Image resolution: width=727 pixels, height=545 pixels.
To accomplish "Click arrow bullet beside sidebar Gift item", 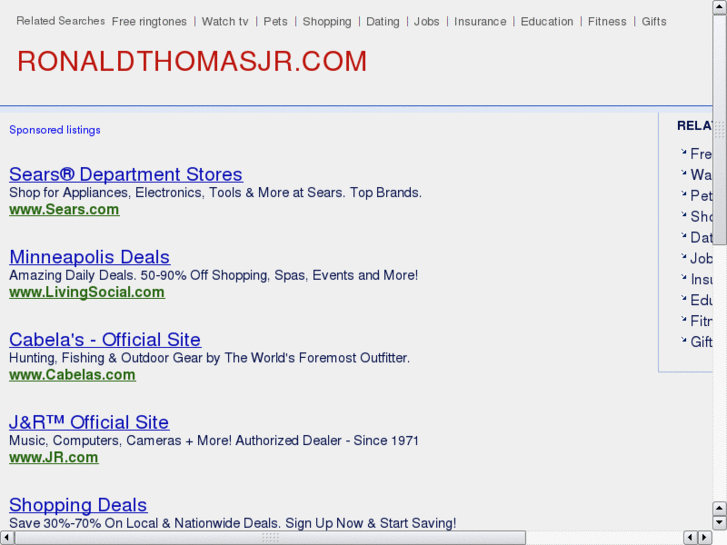I will click(x=683, y=340).
